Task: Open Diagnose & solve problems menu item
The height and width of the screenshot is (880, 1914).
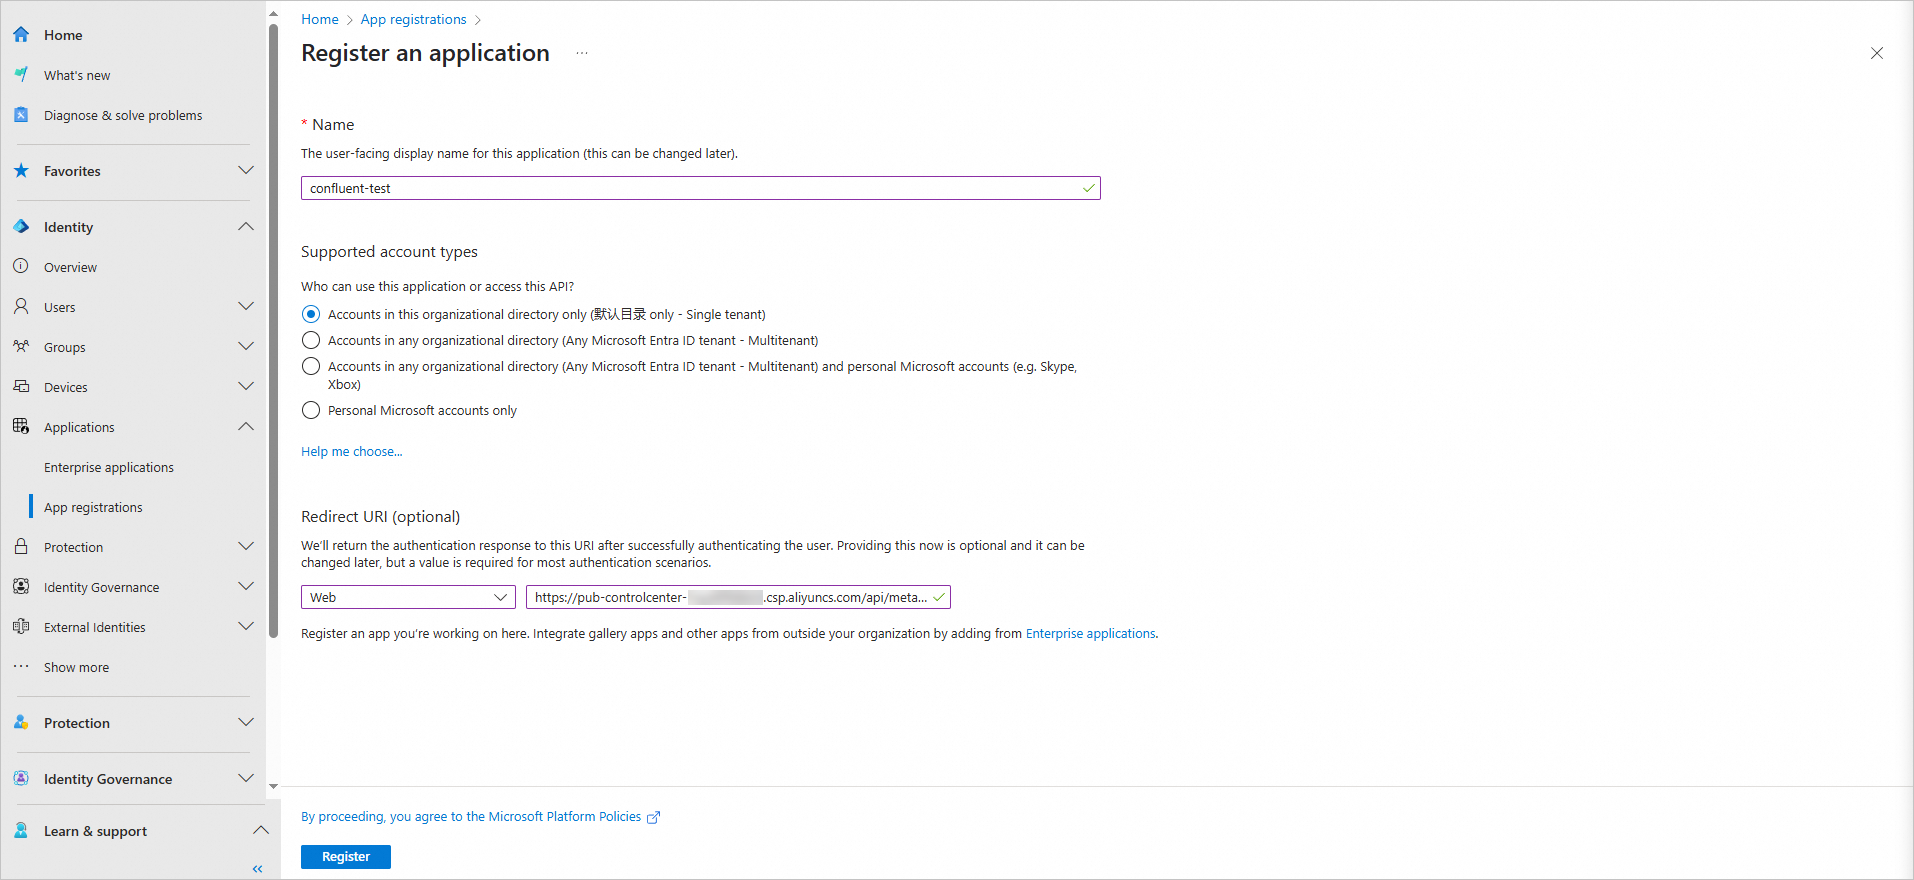Action: [x=123, y=115]
